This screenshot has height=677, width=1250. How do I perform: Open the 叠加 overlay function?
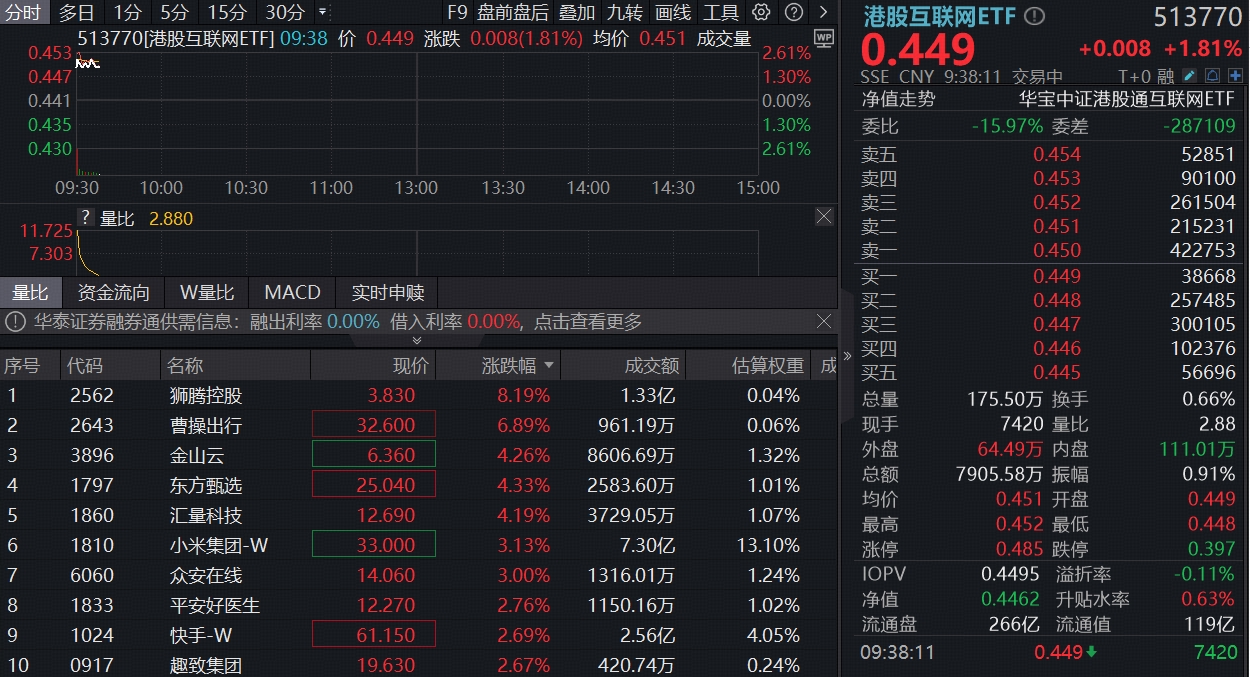tap(578, 13)
